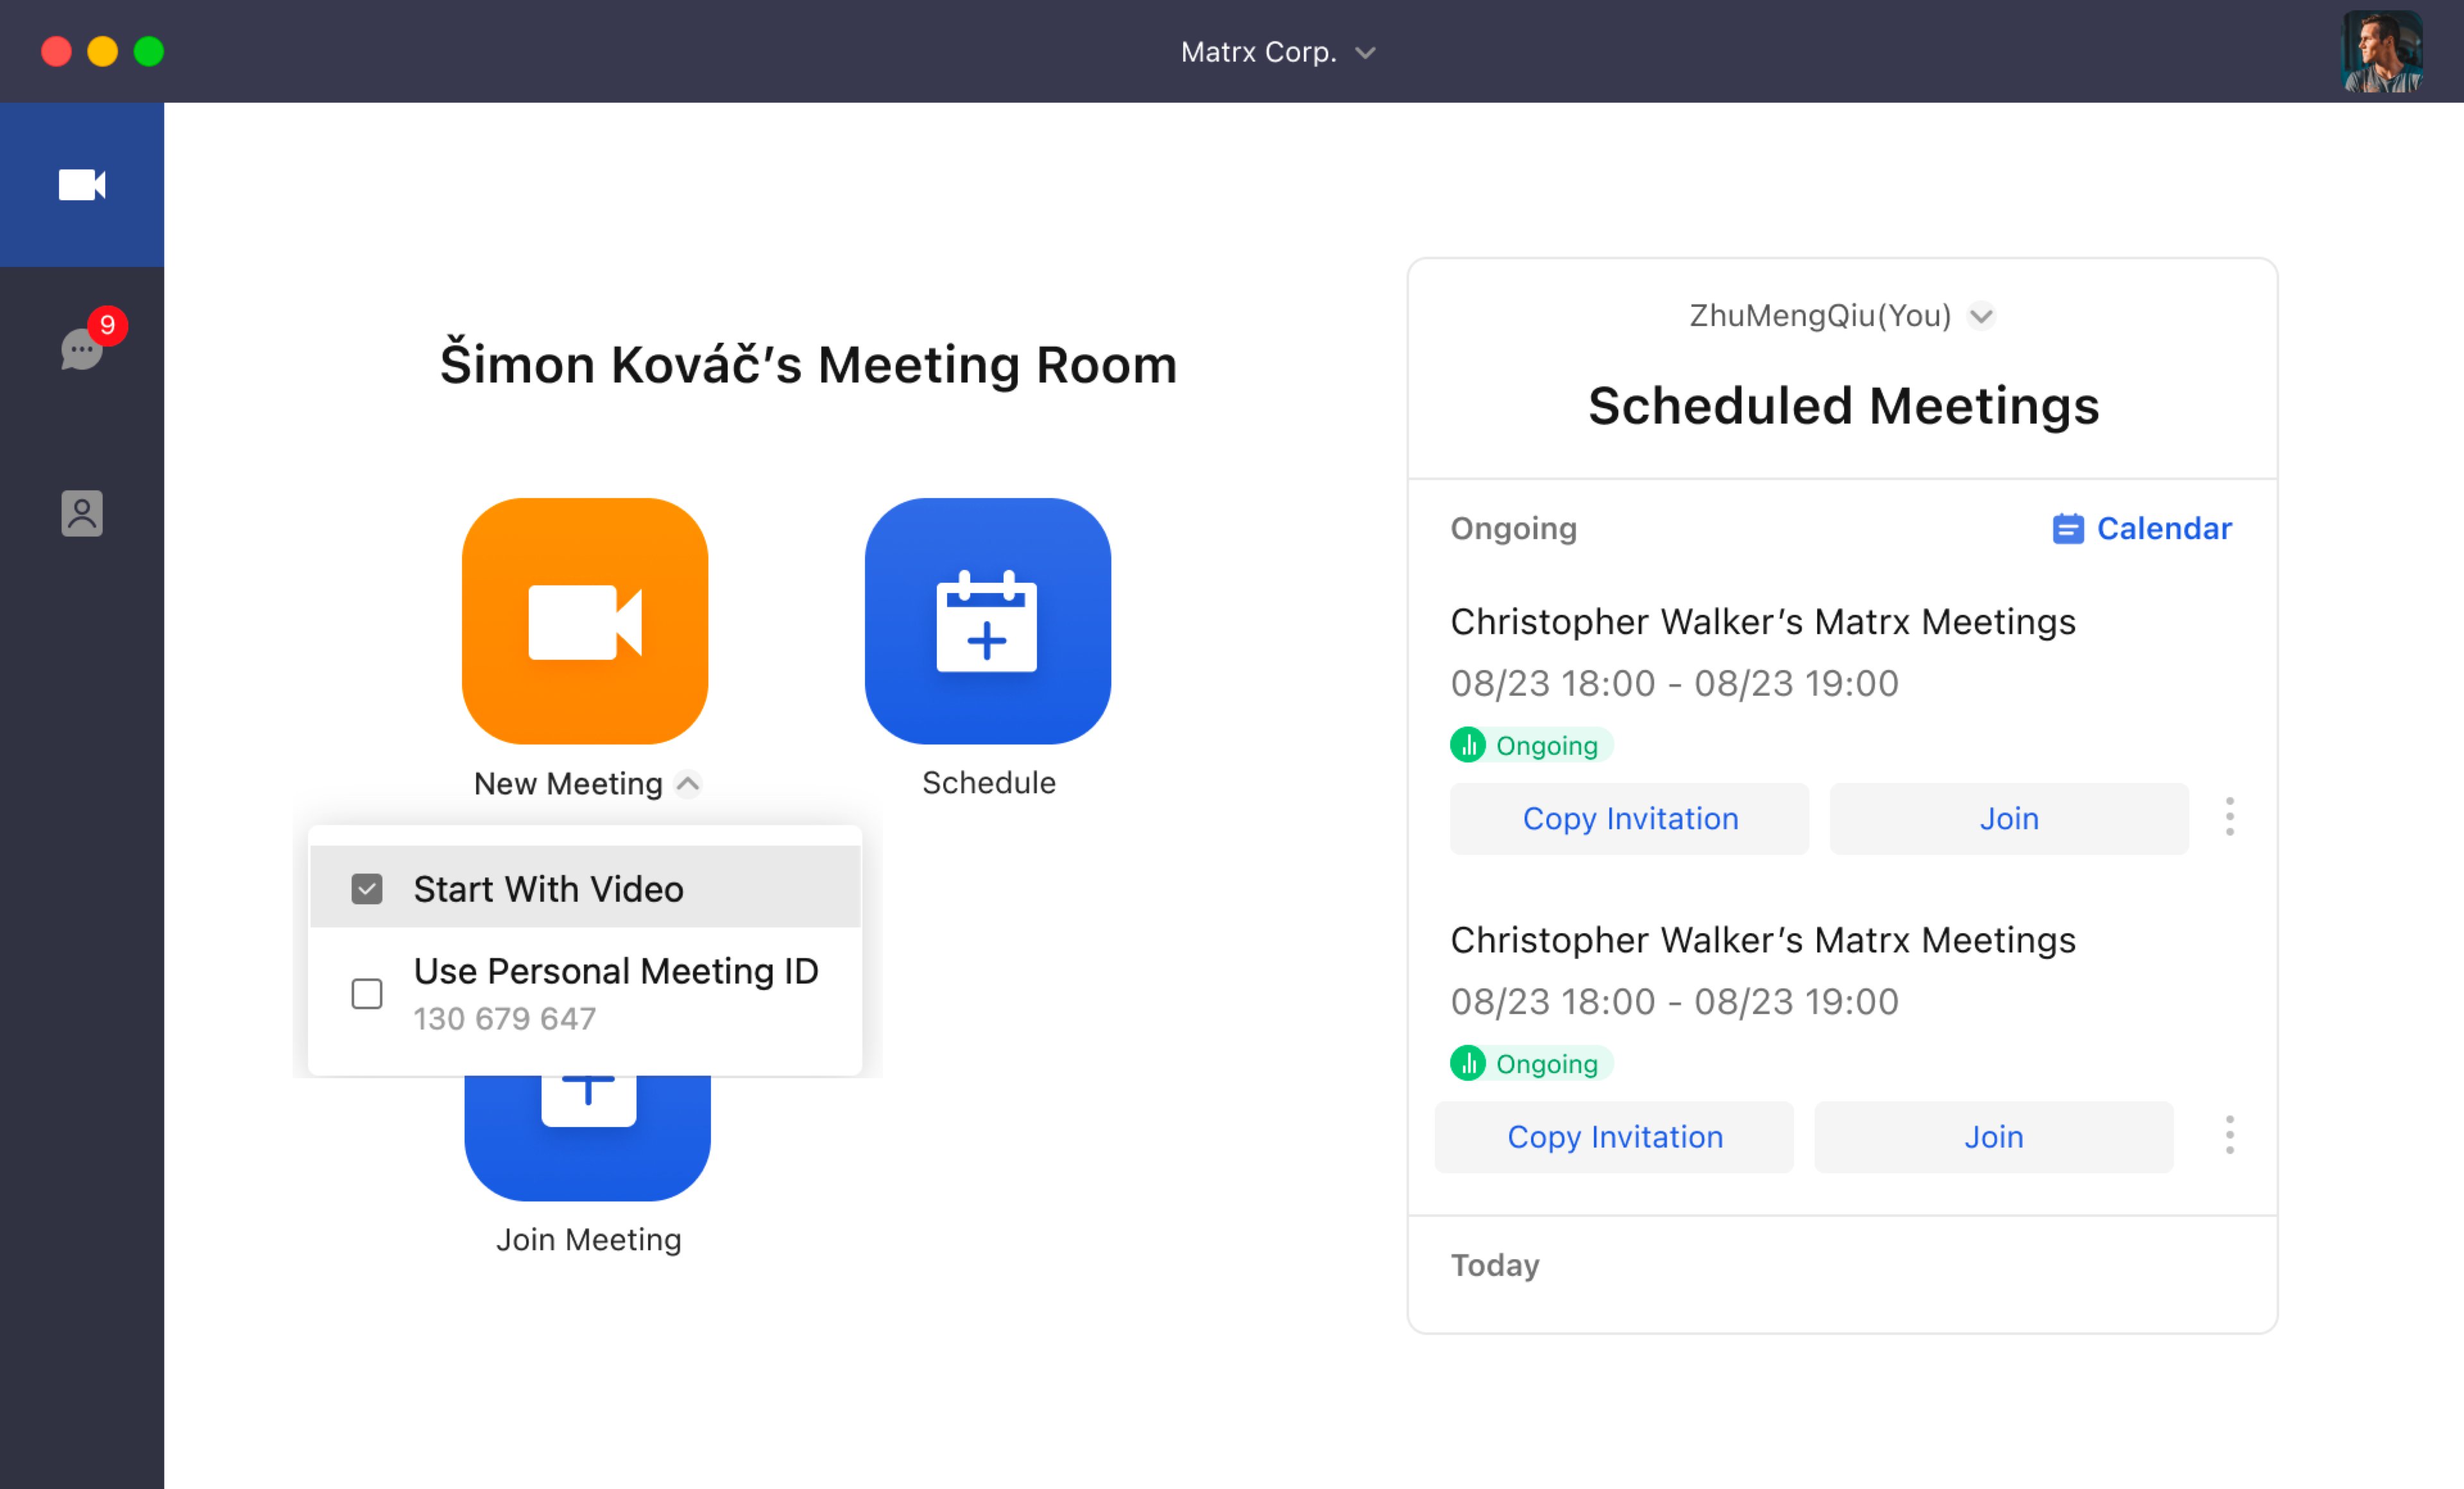Join the second ongoing Matrx meeting
This screenshot has height=1489, width=2464.
click(1993, 1137)
